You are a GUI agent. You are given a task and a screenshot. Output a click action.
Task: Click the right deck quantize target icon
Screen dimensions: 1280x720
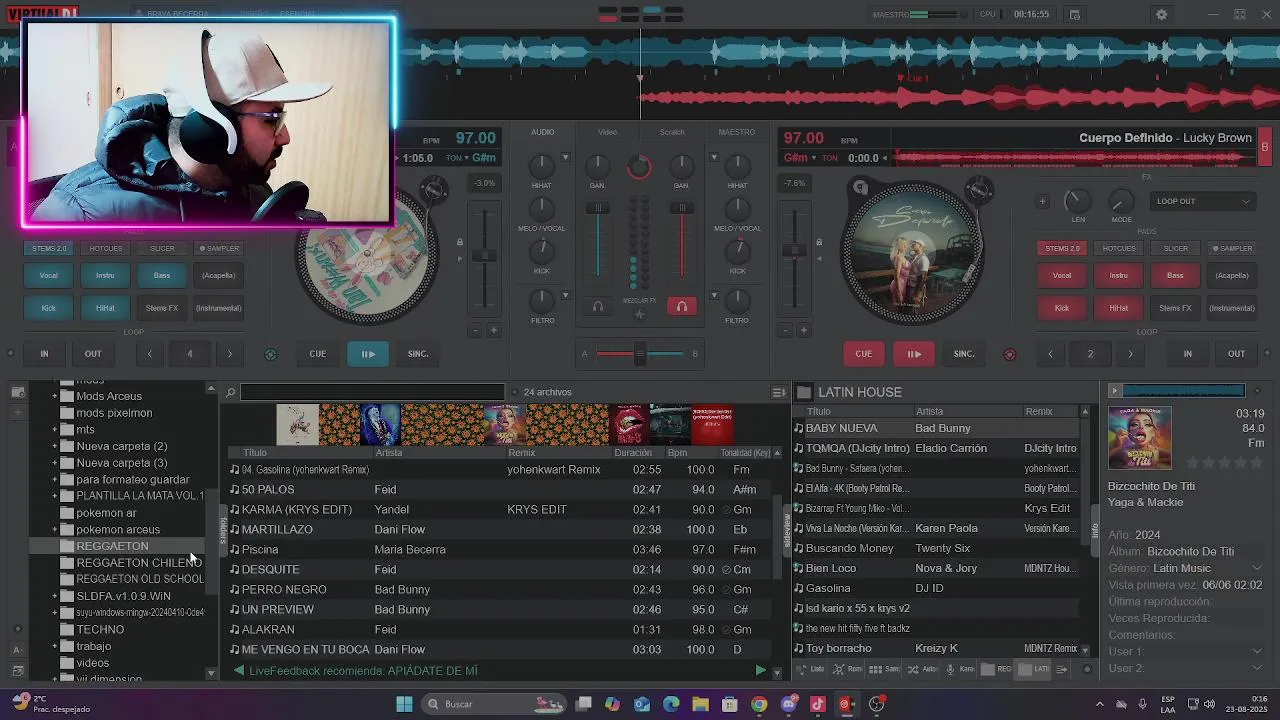click(x=1009, y=354)
